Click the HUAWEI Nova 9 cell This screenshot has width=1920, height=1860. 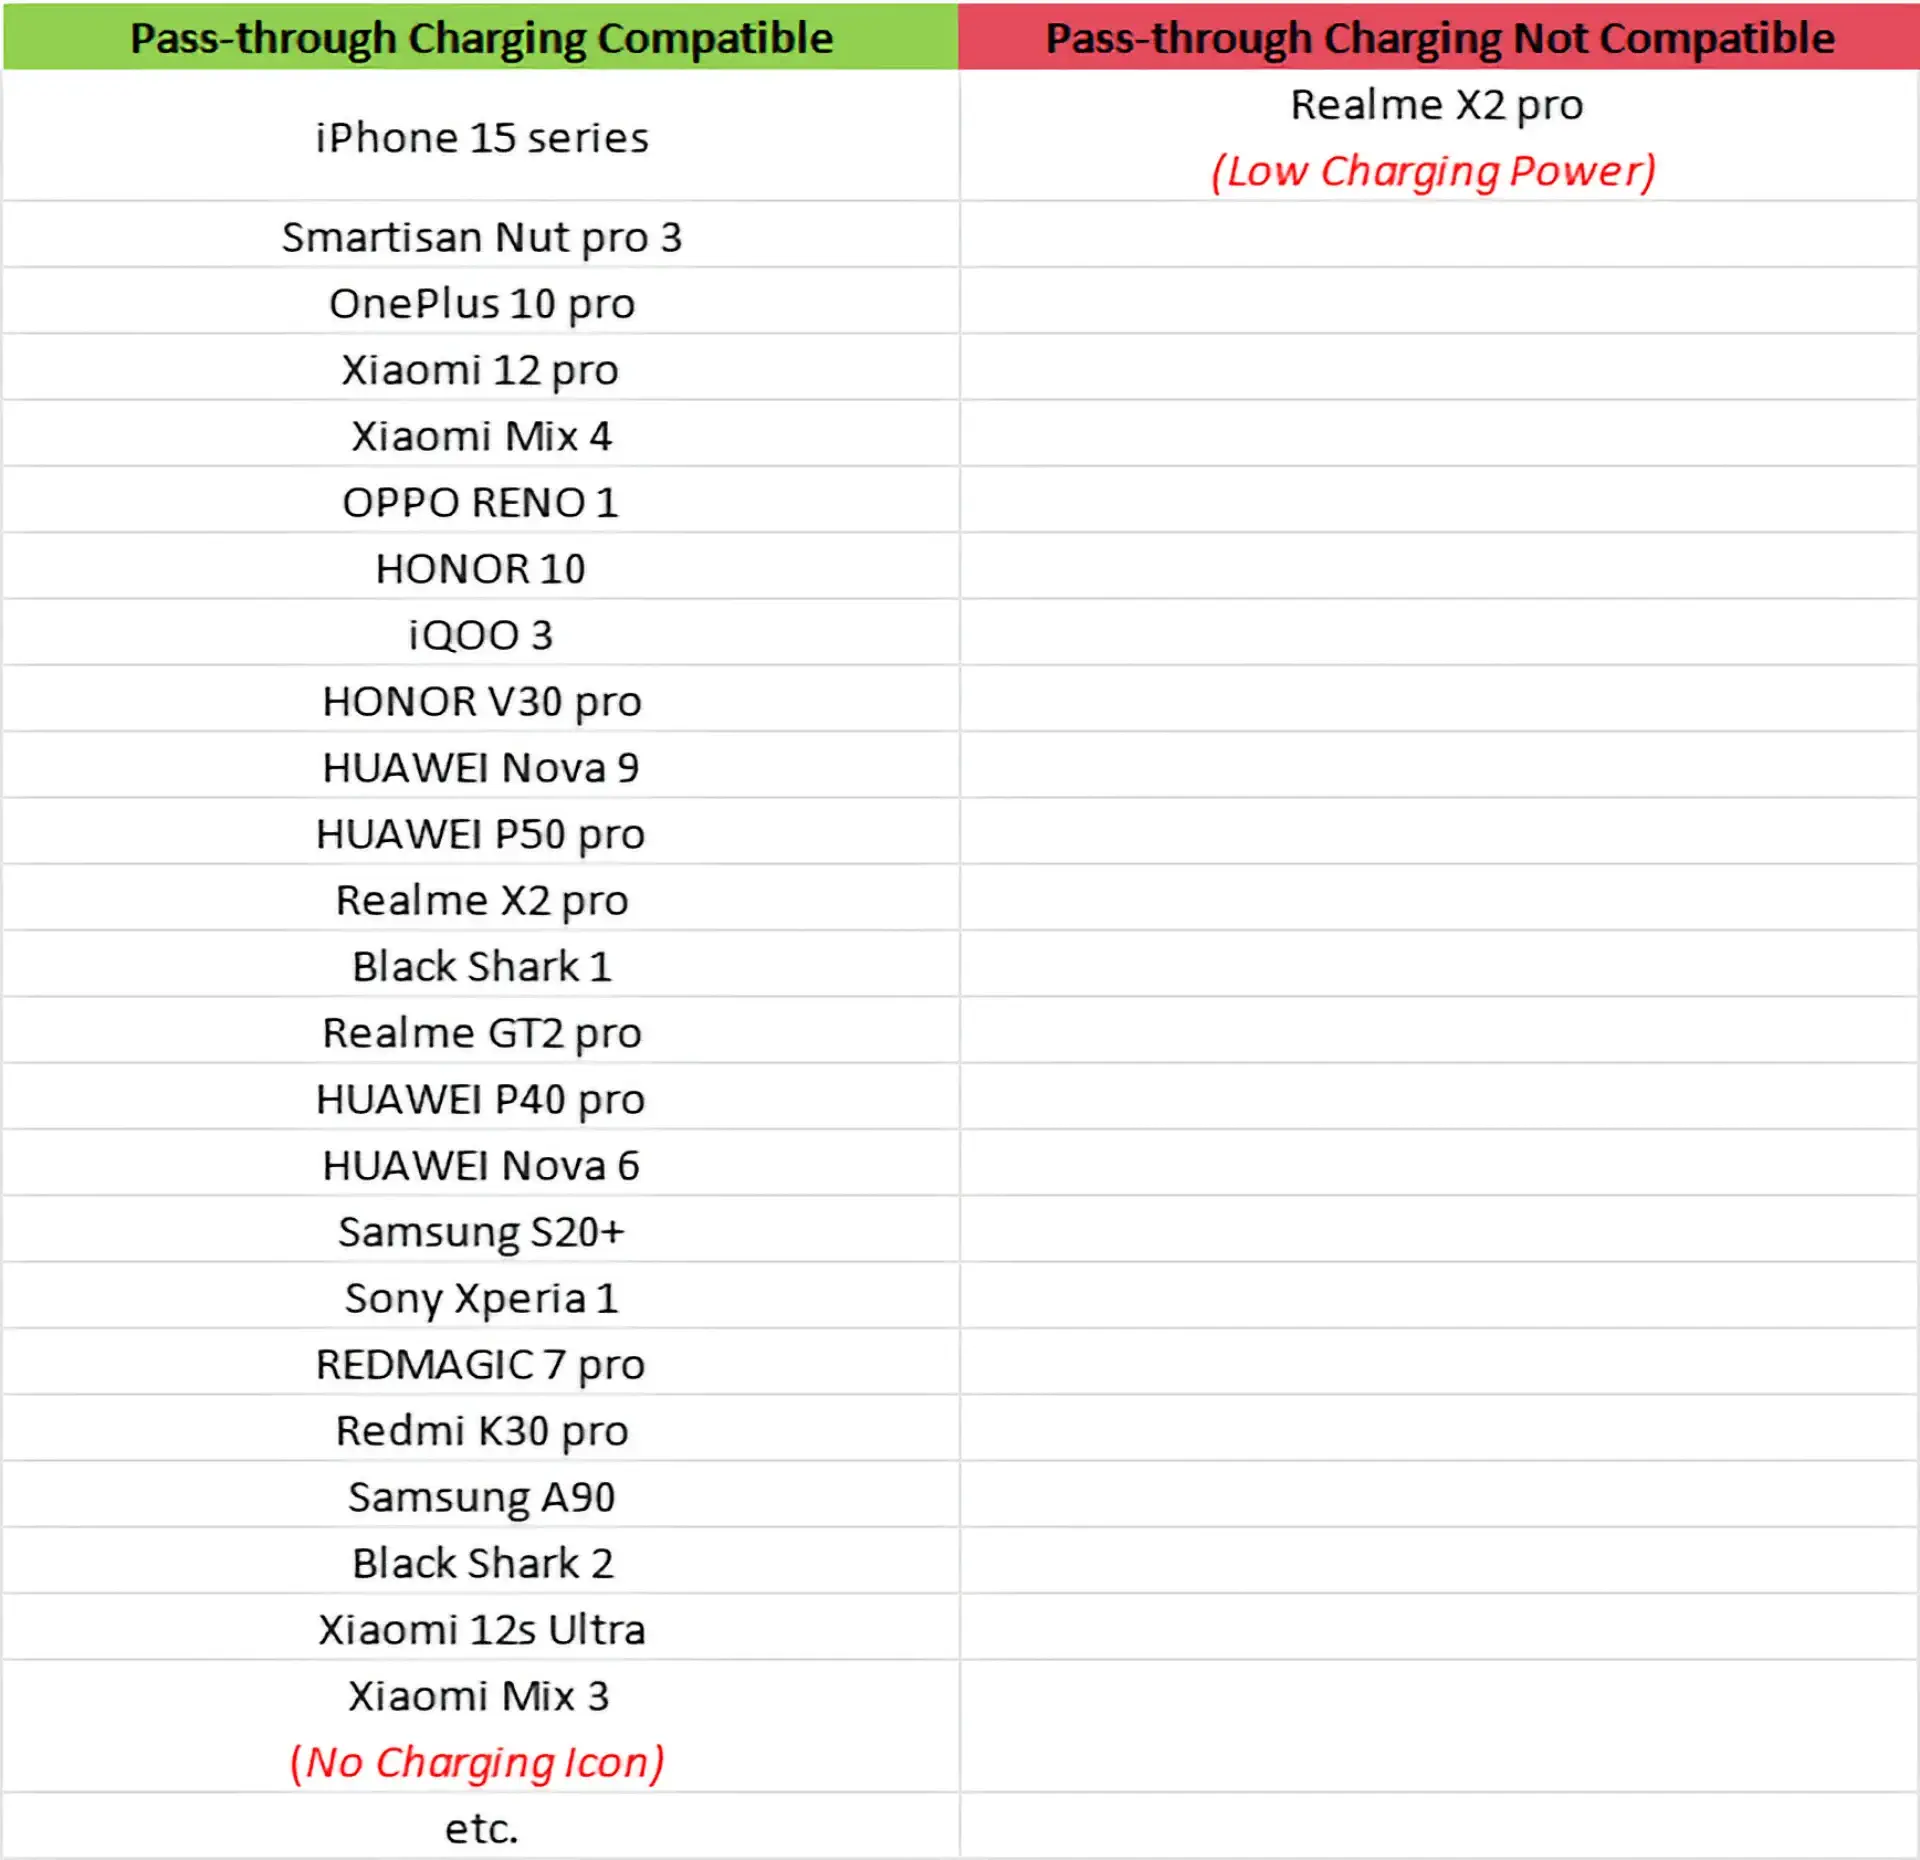coord(481,767)
